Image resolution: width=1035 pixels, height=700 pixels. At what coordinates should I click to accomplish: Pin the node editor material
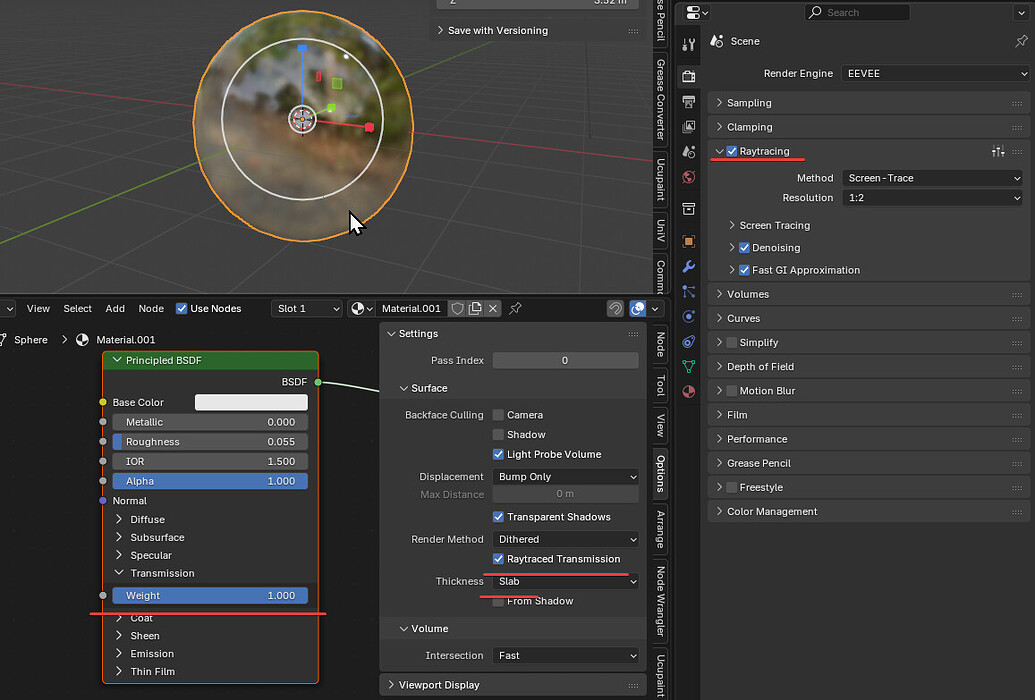tap(516, 308)
